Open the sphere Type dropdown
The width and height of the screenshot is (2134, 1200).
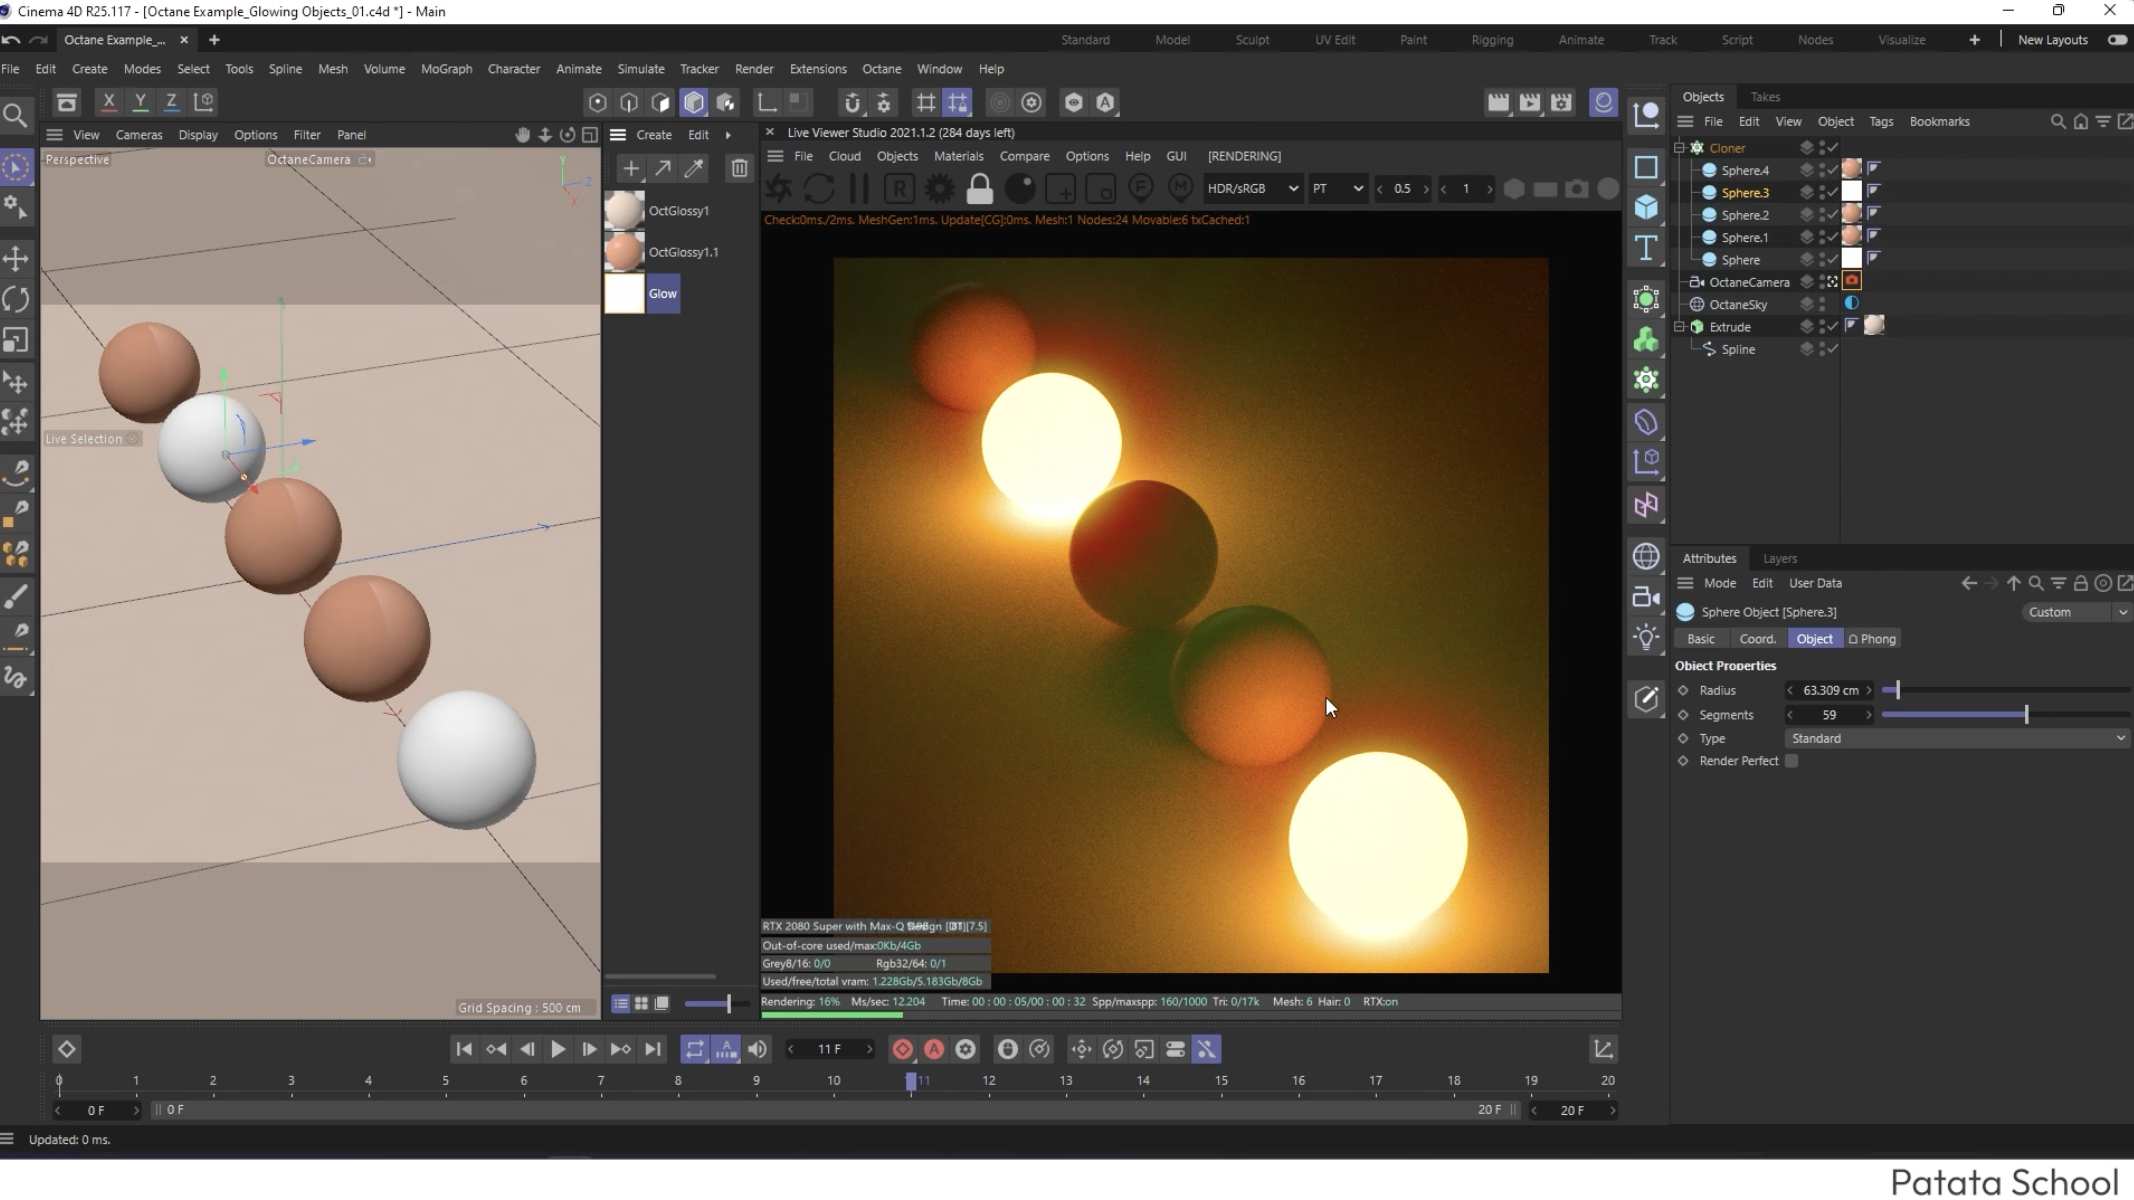[x=1956, y=738]
